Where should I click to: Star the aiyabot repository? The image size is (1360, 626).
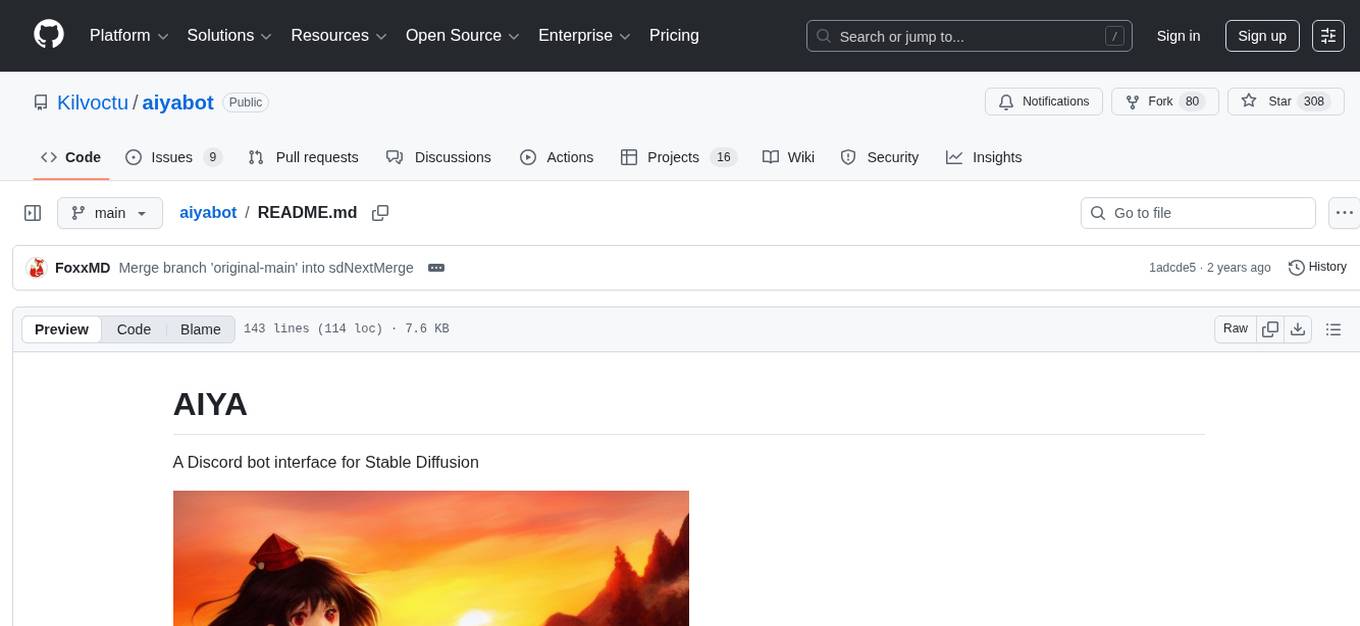(x=1286, y=101)
